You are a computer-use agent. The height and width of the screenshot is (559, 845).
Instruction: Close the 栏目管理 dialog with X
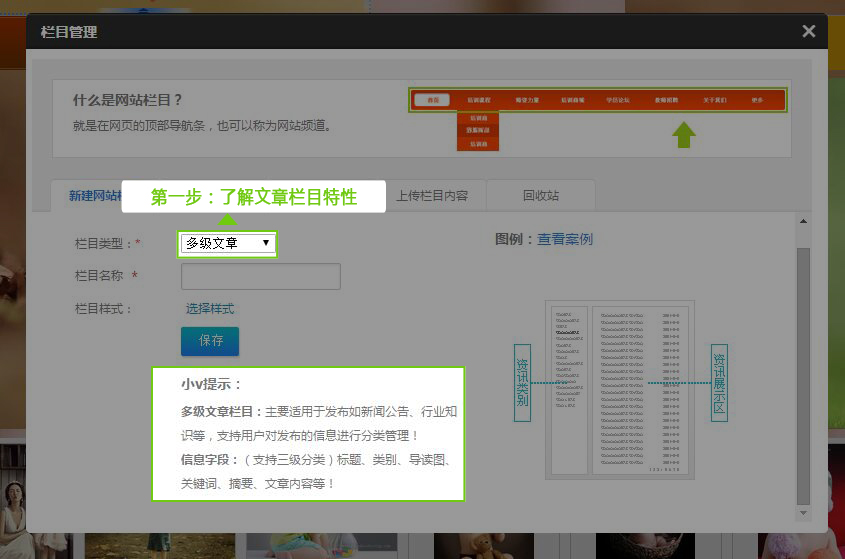808,31
